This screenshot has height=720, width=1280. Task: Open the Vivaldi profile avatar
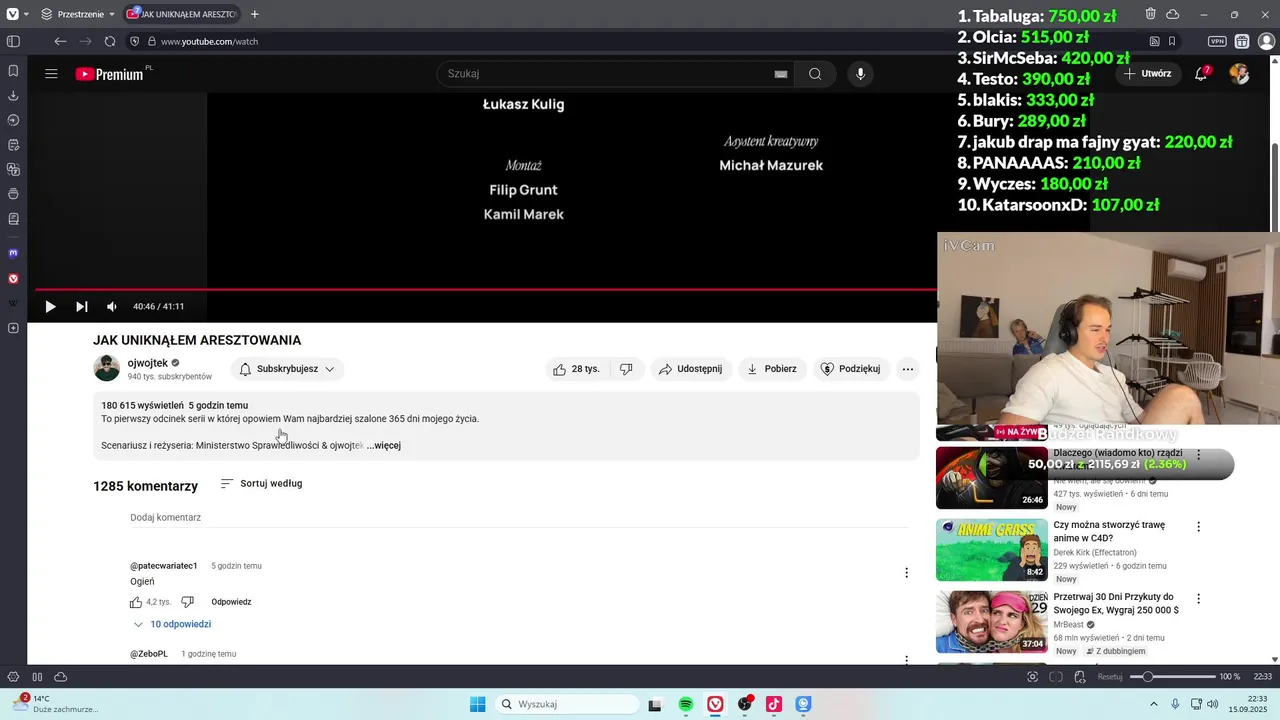(x=1266, y=41)
